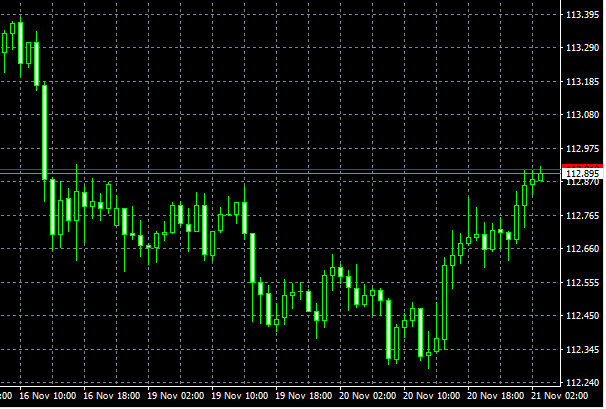Click the 20 Nov 18:00 time label
The image size is (606, 409).
pyautogui.click(x=495, y=396)
